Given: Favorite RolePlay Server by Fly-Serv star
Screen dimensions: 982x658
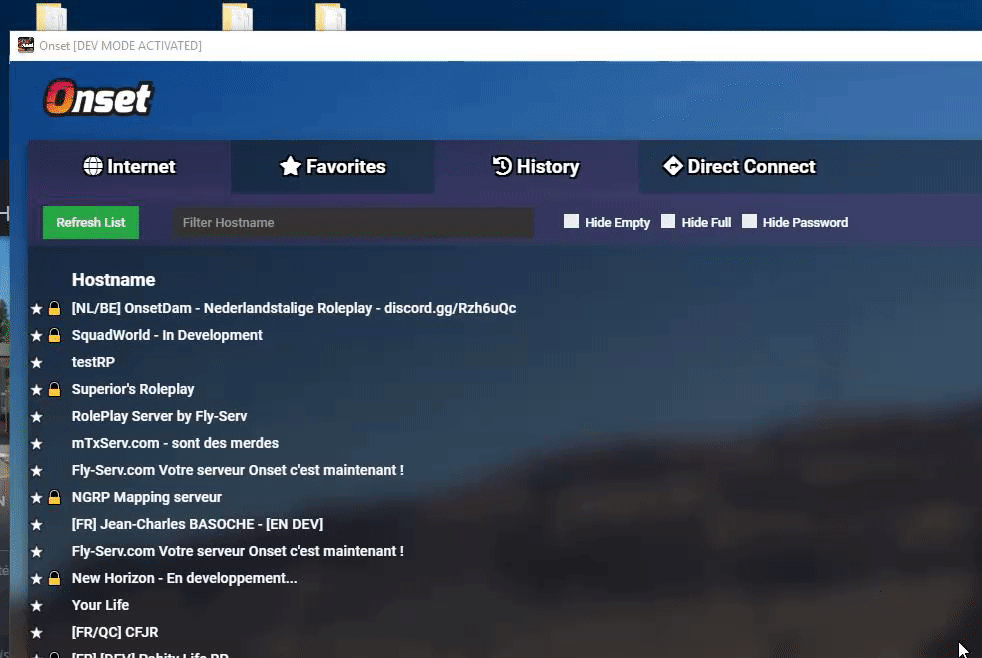Looking at the screenshot, I should [36, 416].
